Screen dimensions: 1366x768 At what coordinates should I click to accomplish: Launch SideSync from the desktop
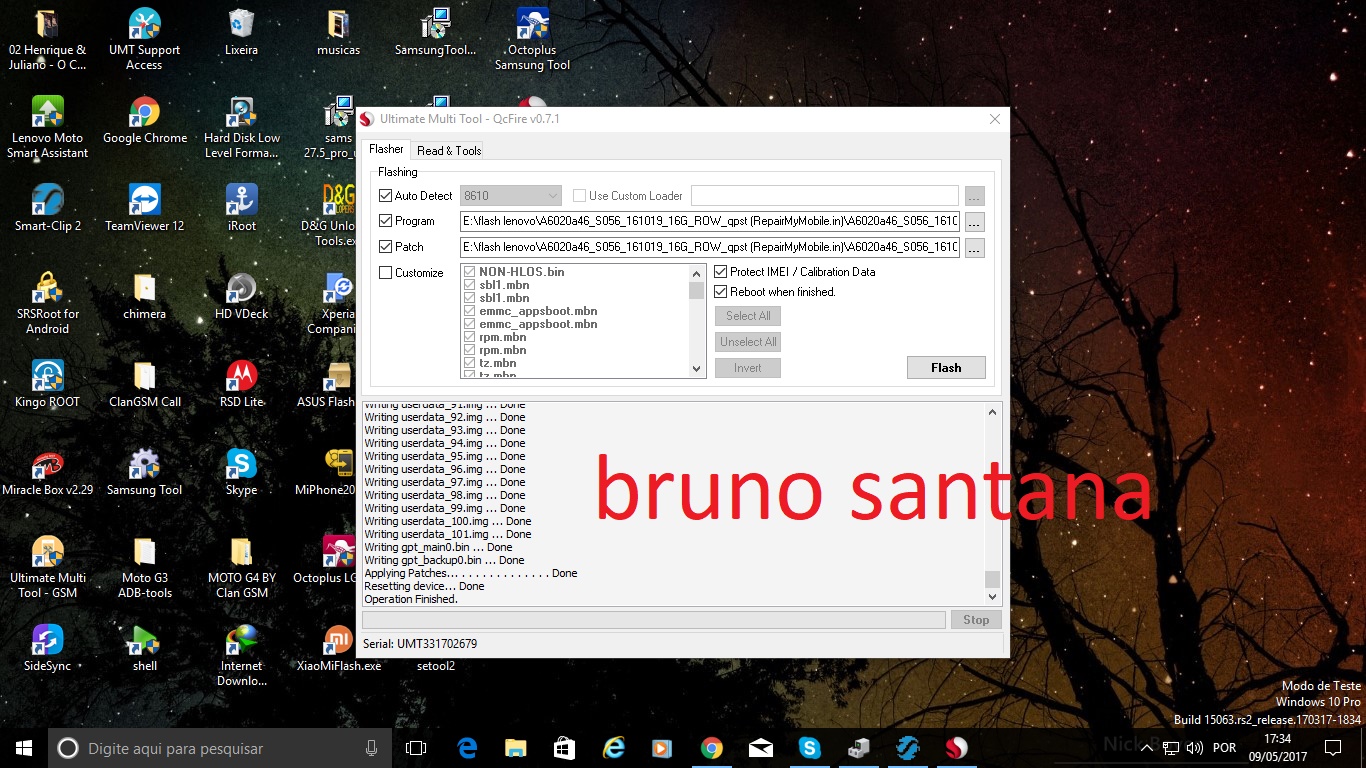click(x=48, y=649)
